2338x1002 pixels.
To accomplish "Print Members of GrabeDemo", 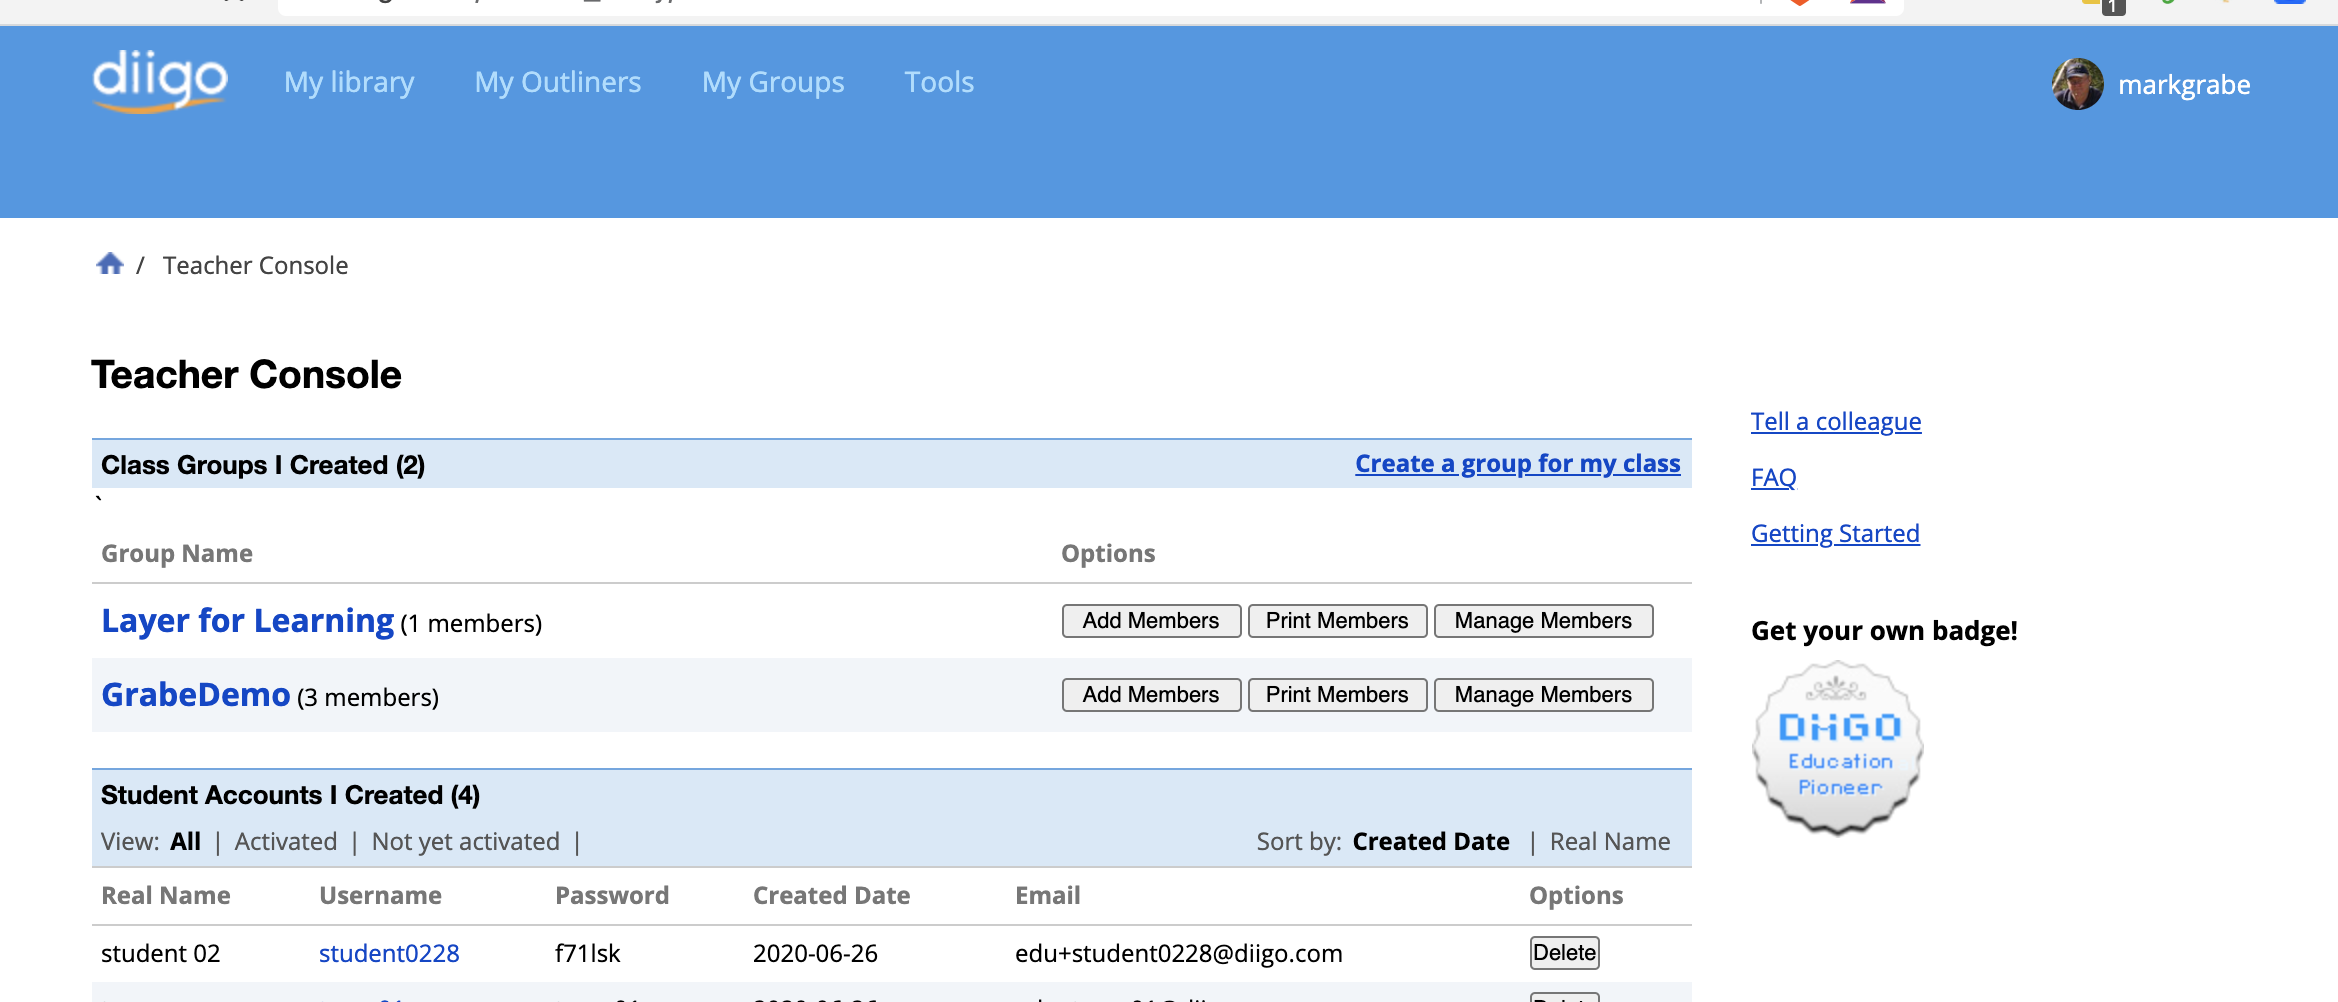I will pyautogui.click(x=1337, y=695).
